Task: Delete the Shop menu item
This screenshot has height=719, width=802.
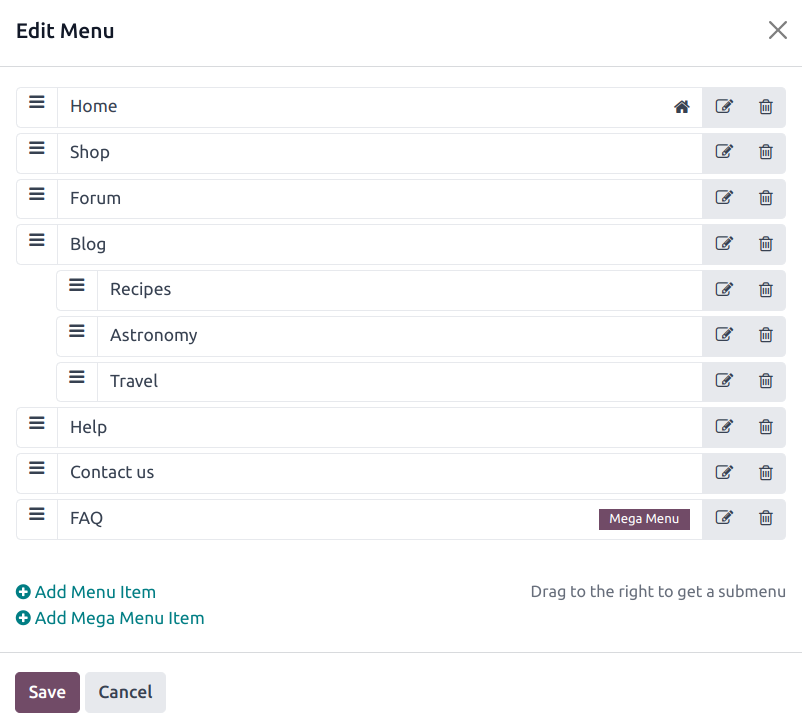Action: tap(765, 152)
